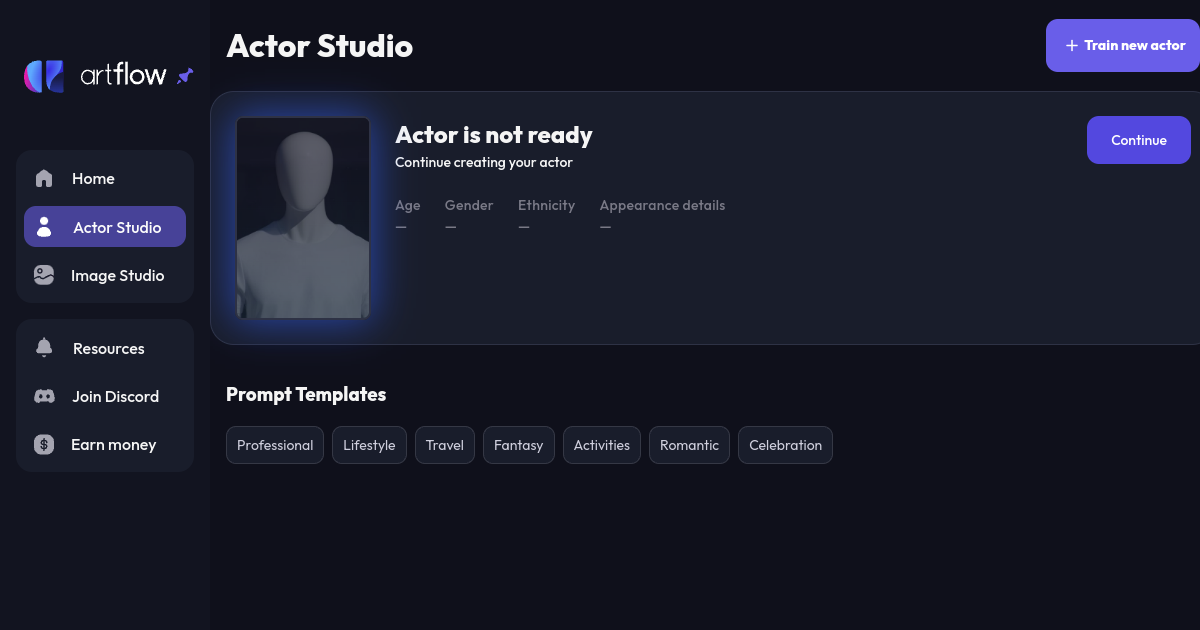Select the Celebration template chip

pos(785,445)
